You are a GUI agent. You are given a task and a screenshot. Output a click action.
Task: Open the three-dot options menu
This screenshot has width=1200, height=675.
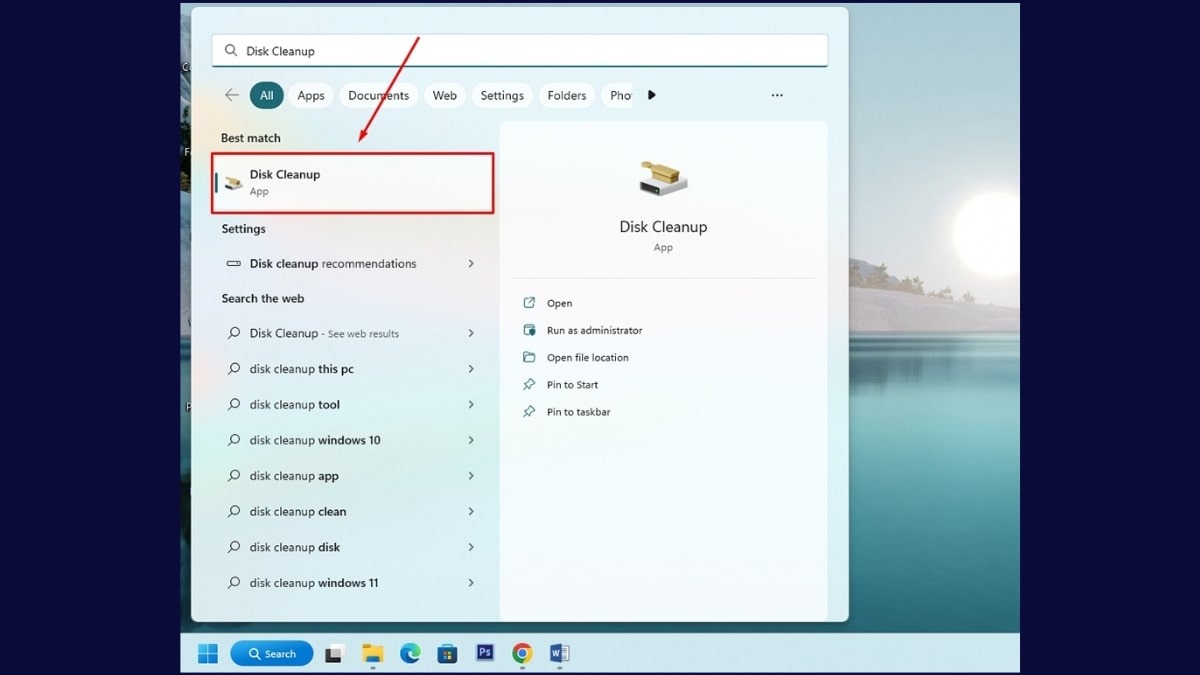[777, 95]
